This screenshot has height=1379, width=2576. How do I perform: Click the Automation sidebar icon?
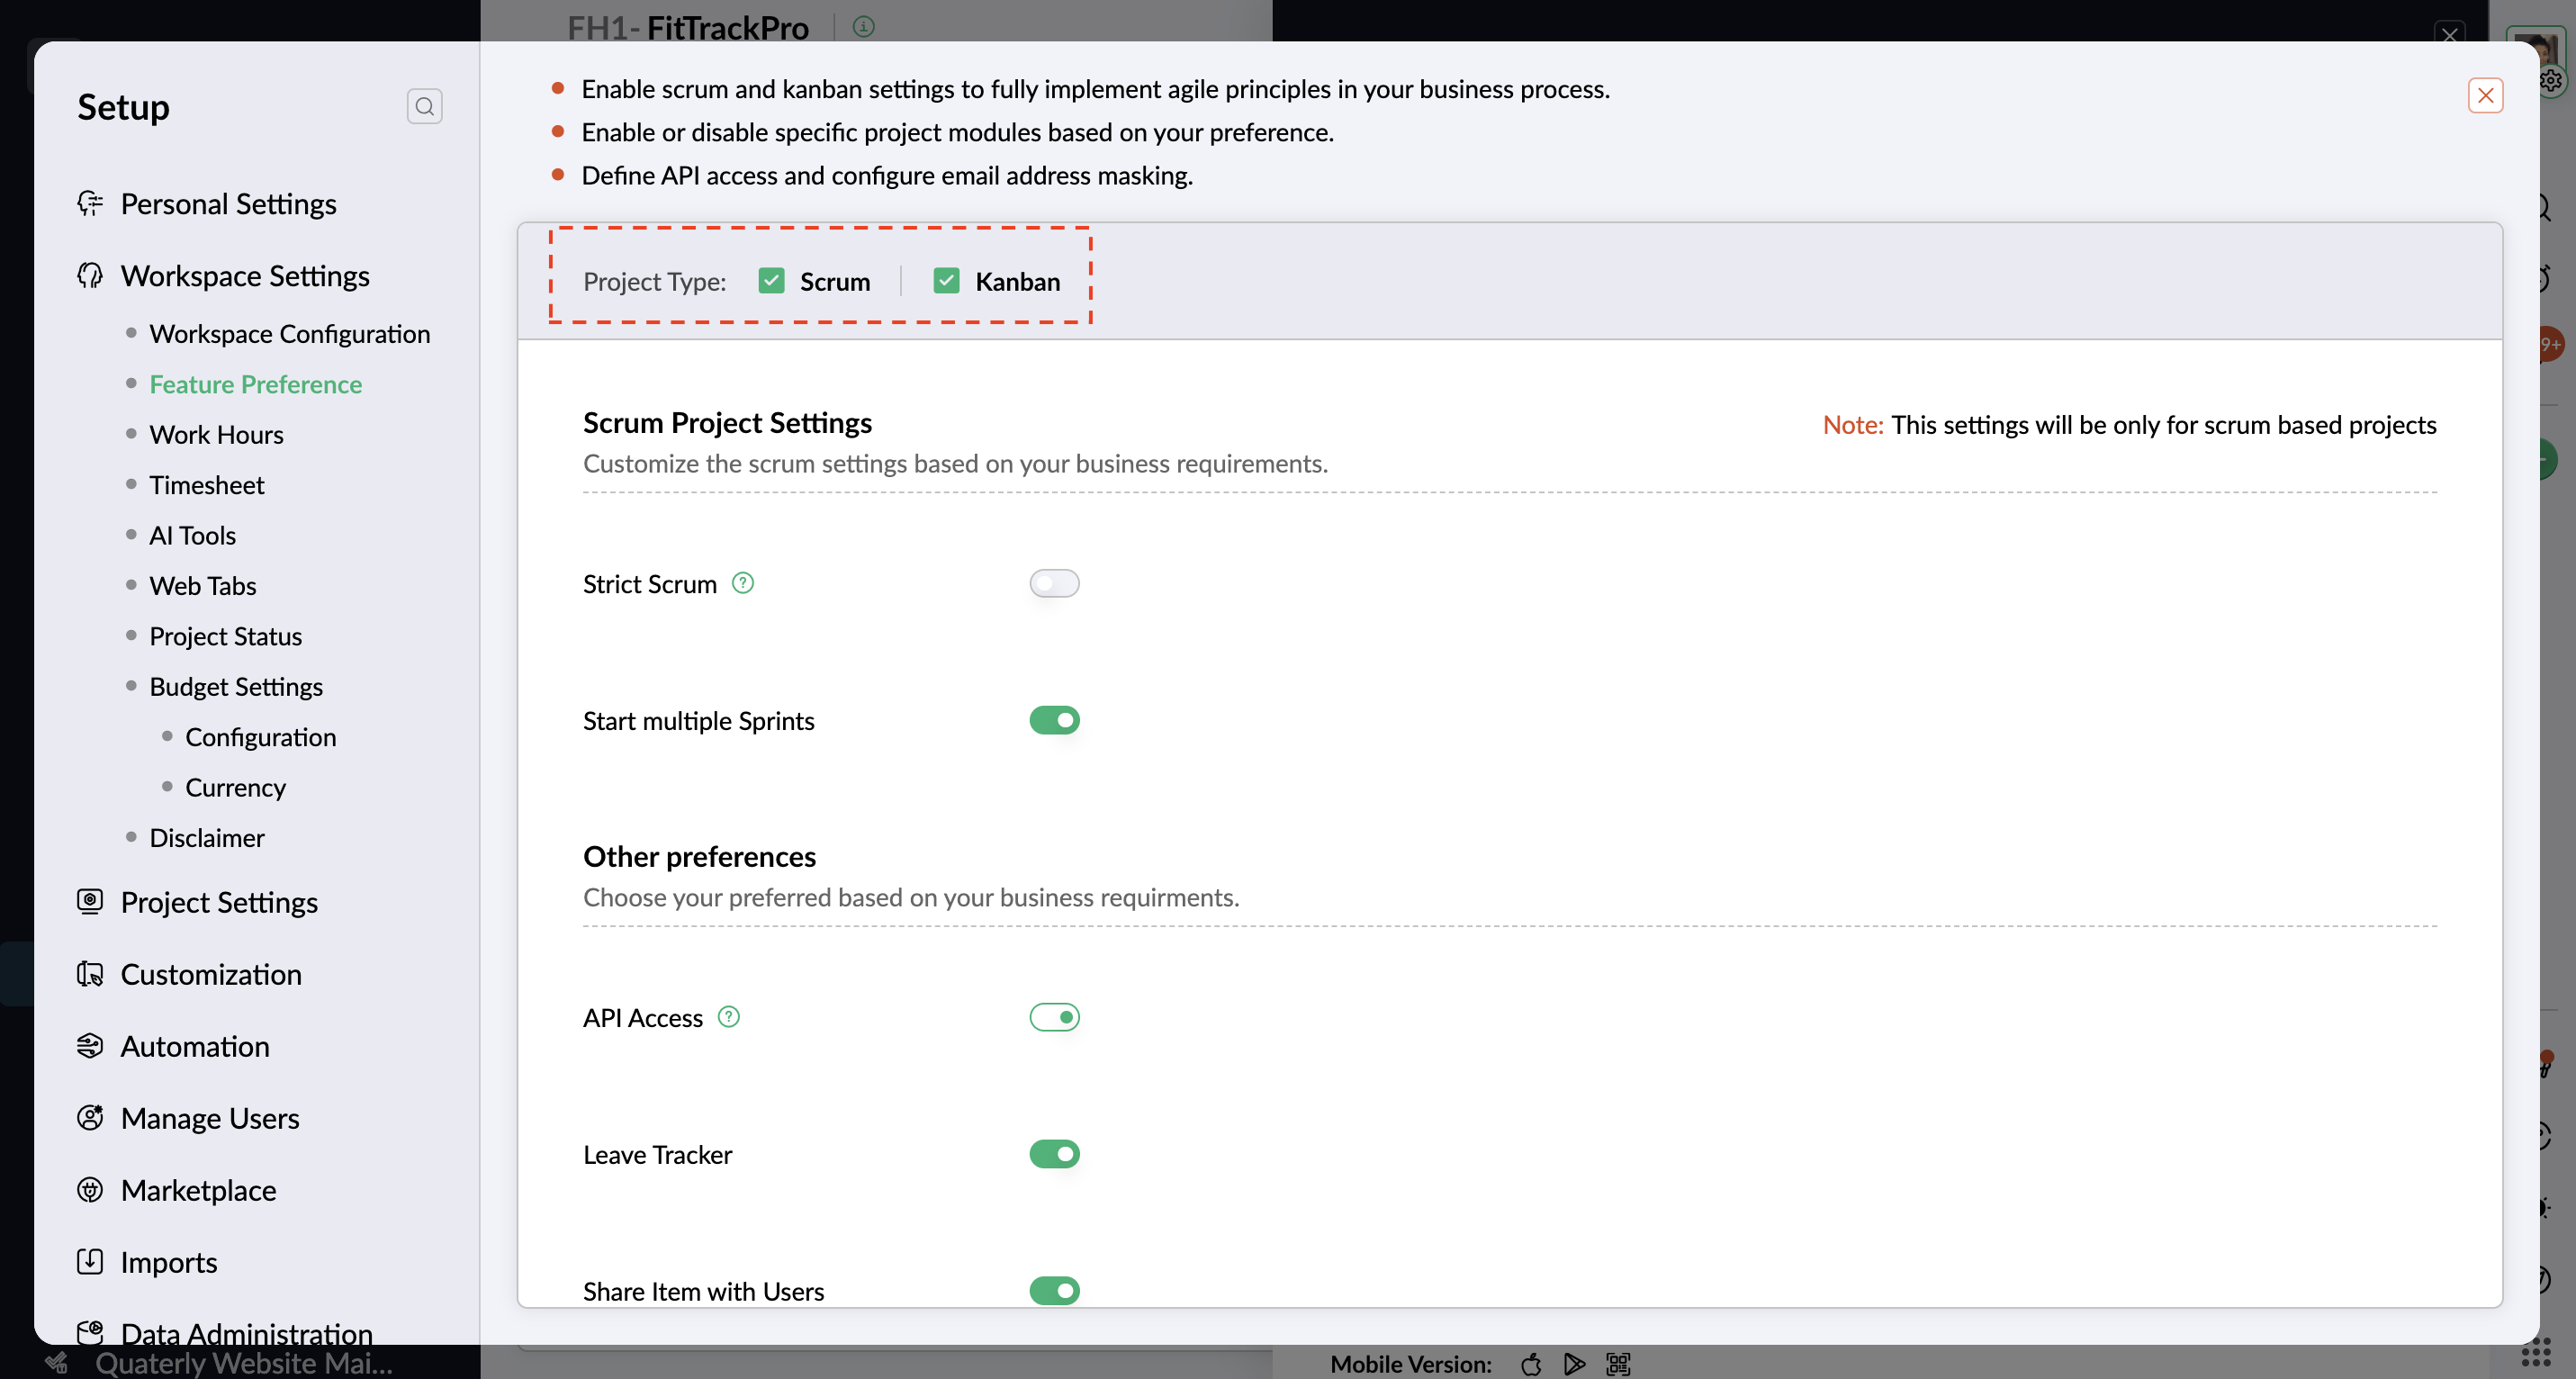click(90, 1045)
